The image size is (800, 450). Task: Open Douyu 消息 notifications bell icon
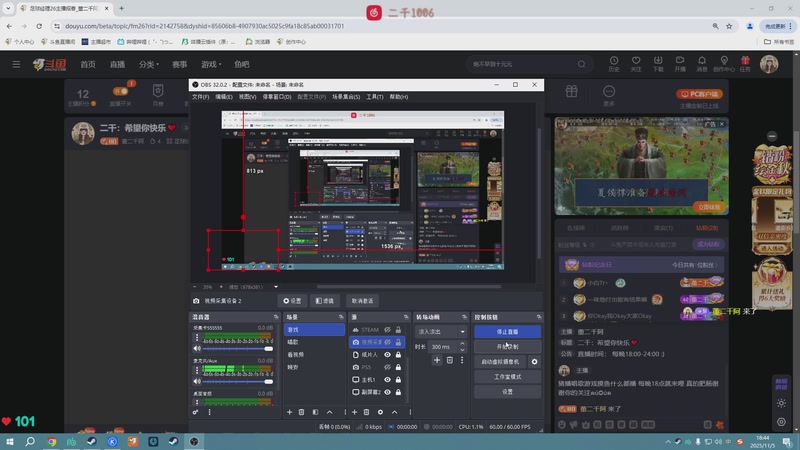click(x=702, y=64)
